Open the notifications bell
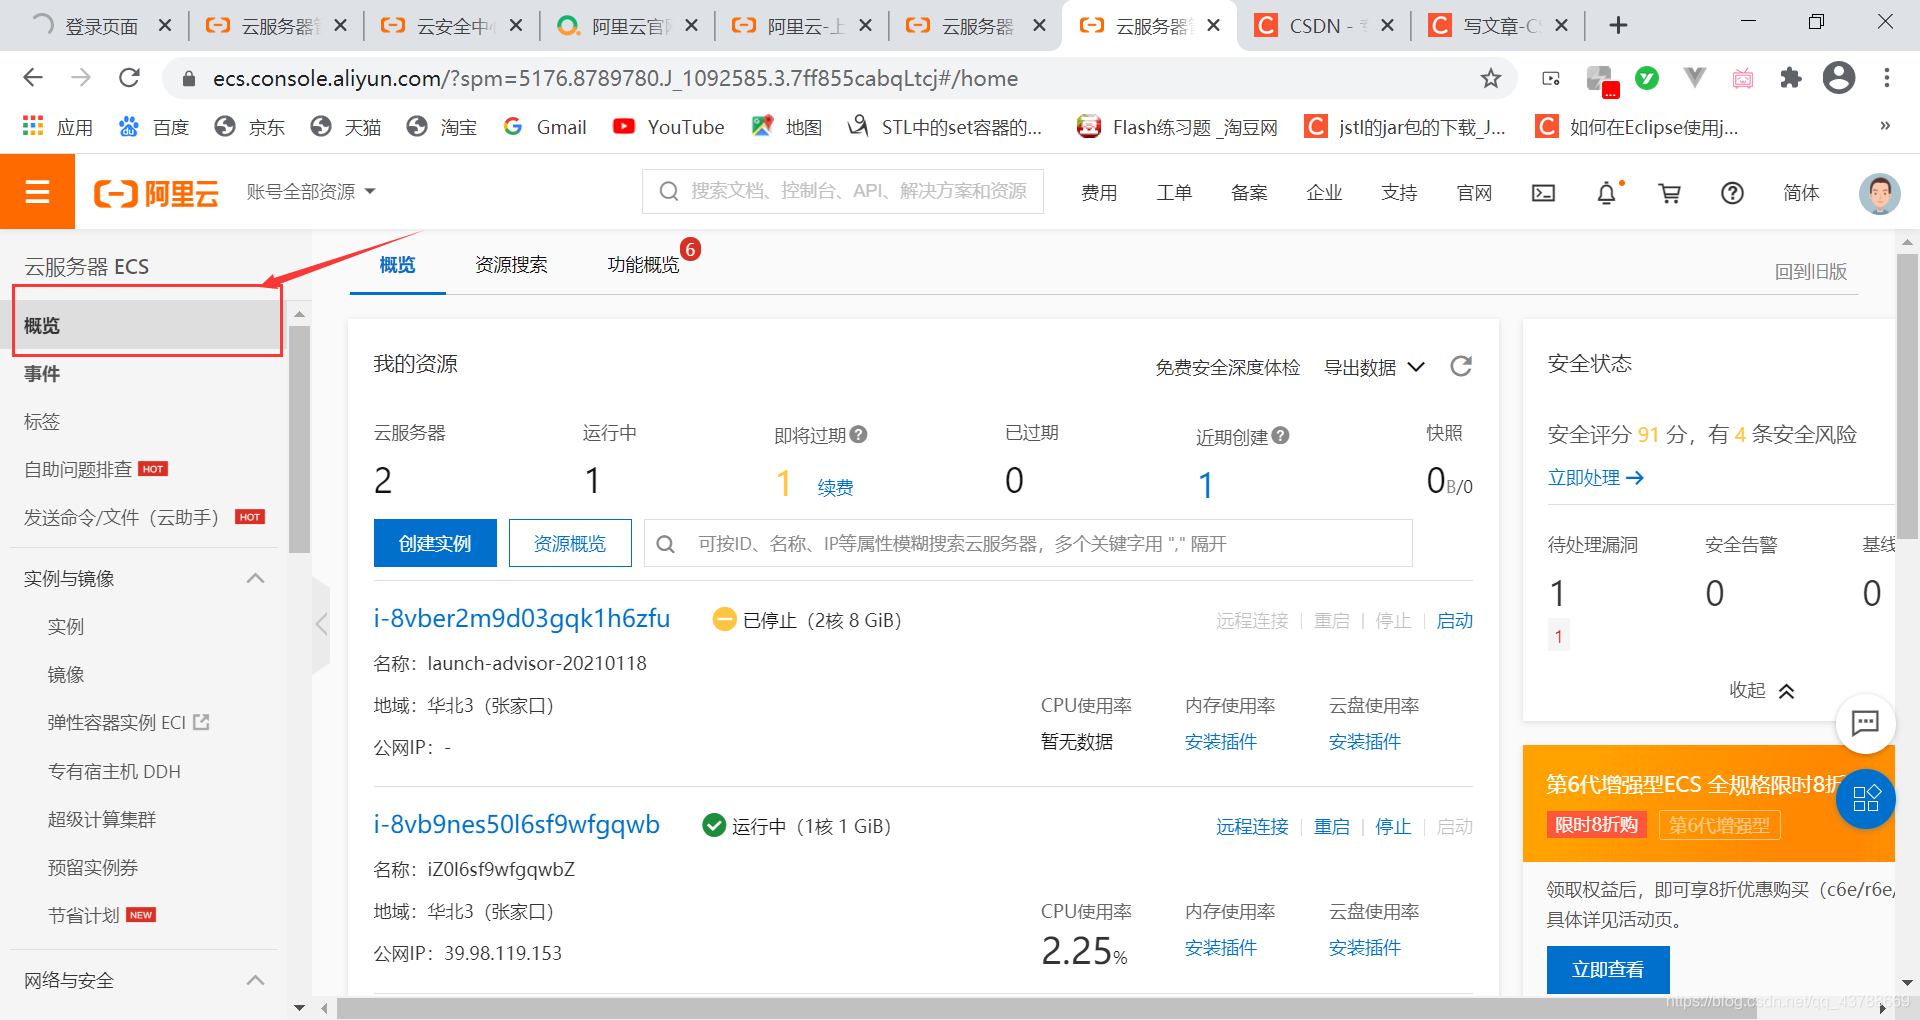 pyautogui.click(x=1607, y=193)
